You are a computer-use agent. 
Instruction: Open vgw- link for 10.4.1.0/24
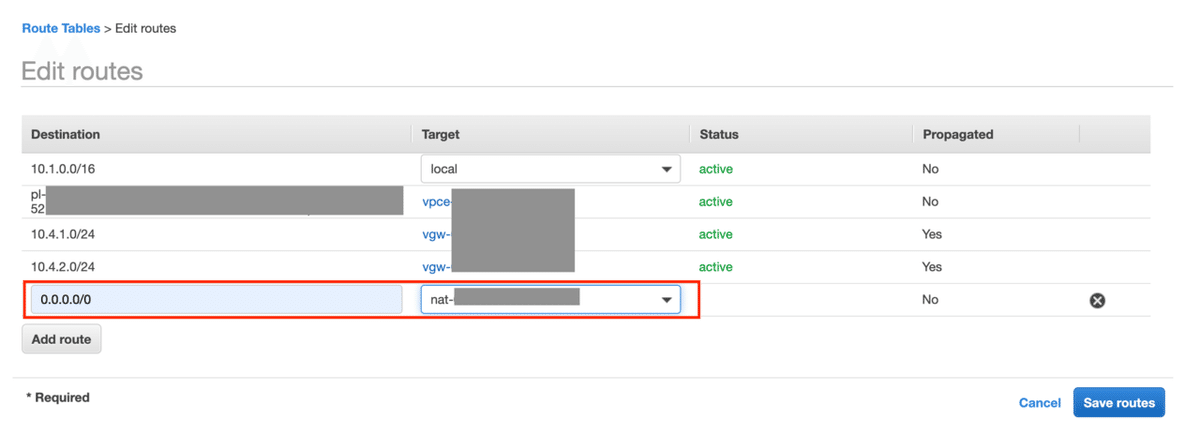coord(436,235)
